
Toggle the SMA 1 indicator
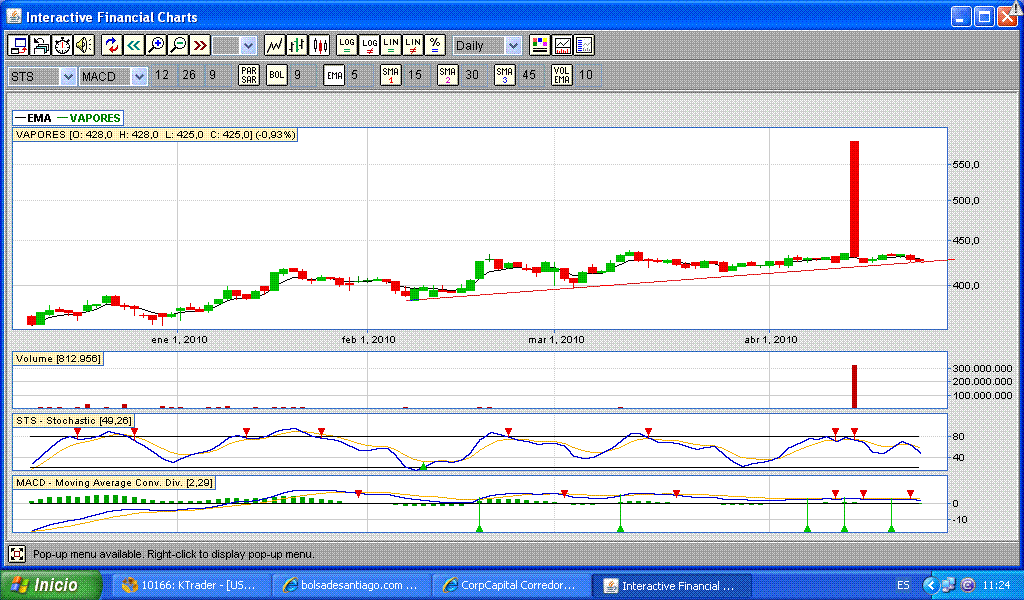pos(391,75)
